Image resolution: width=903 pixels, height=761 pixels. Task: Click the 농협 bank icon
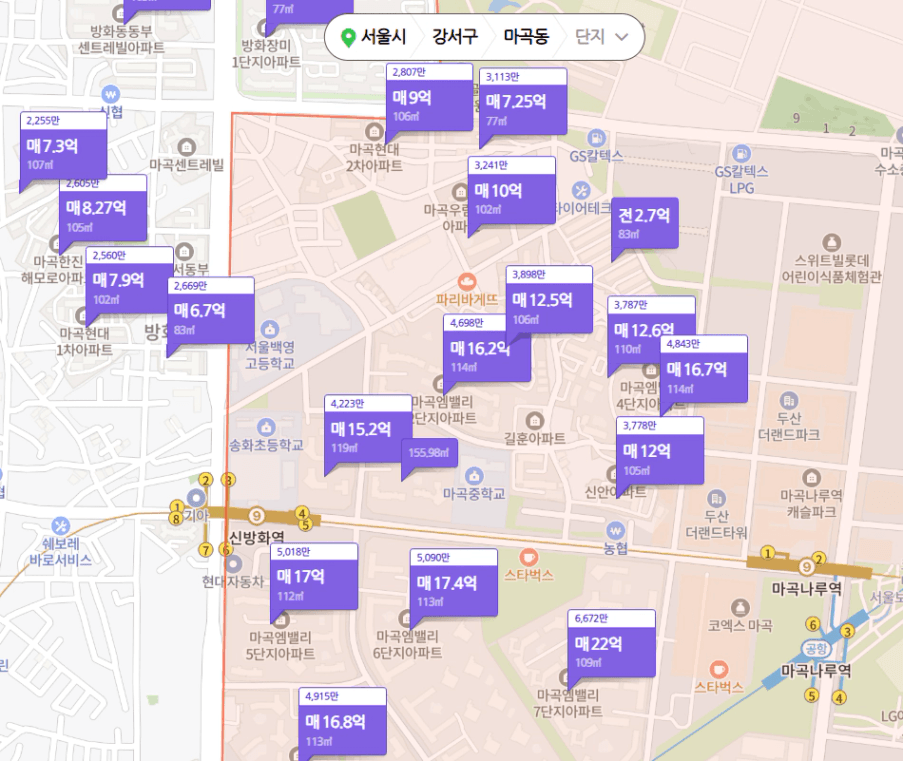[x=615, y=530]
